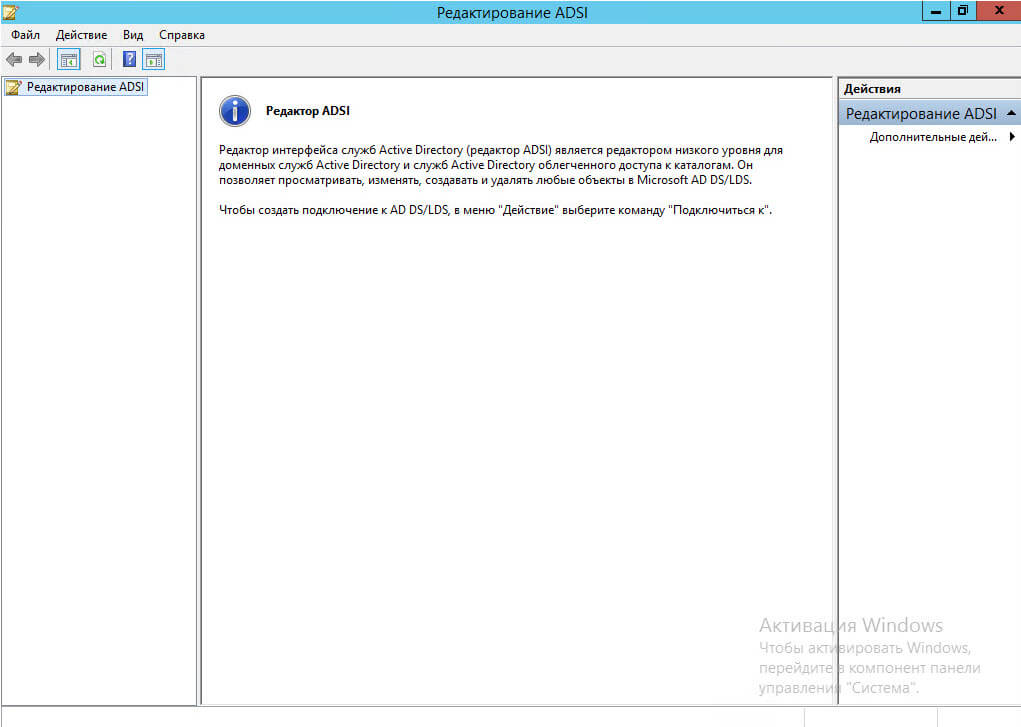Toggle the Actions pane toolbar icon
Viewport: 1021px width, 727px height.
click(154, 60)
